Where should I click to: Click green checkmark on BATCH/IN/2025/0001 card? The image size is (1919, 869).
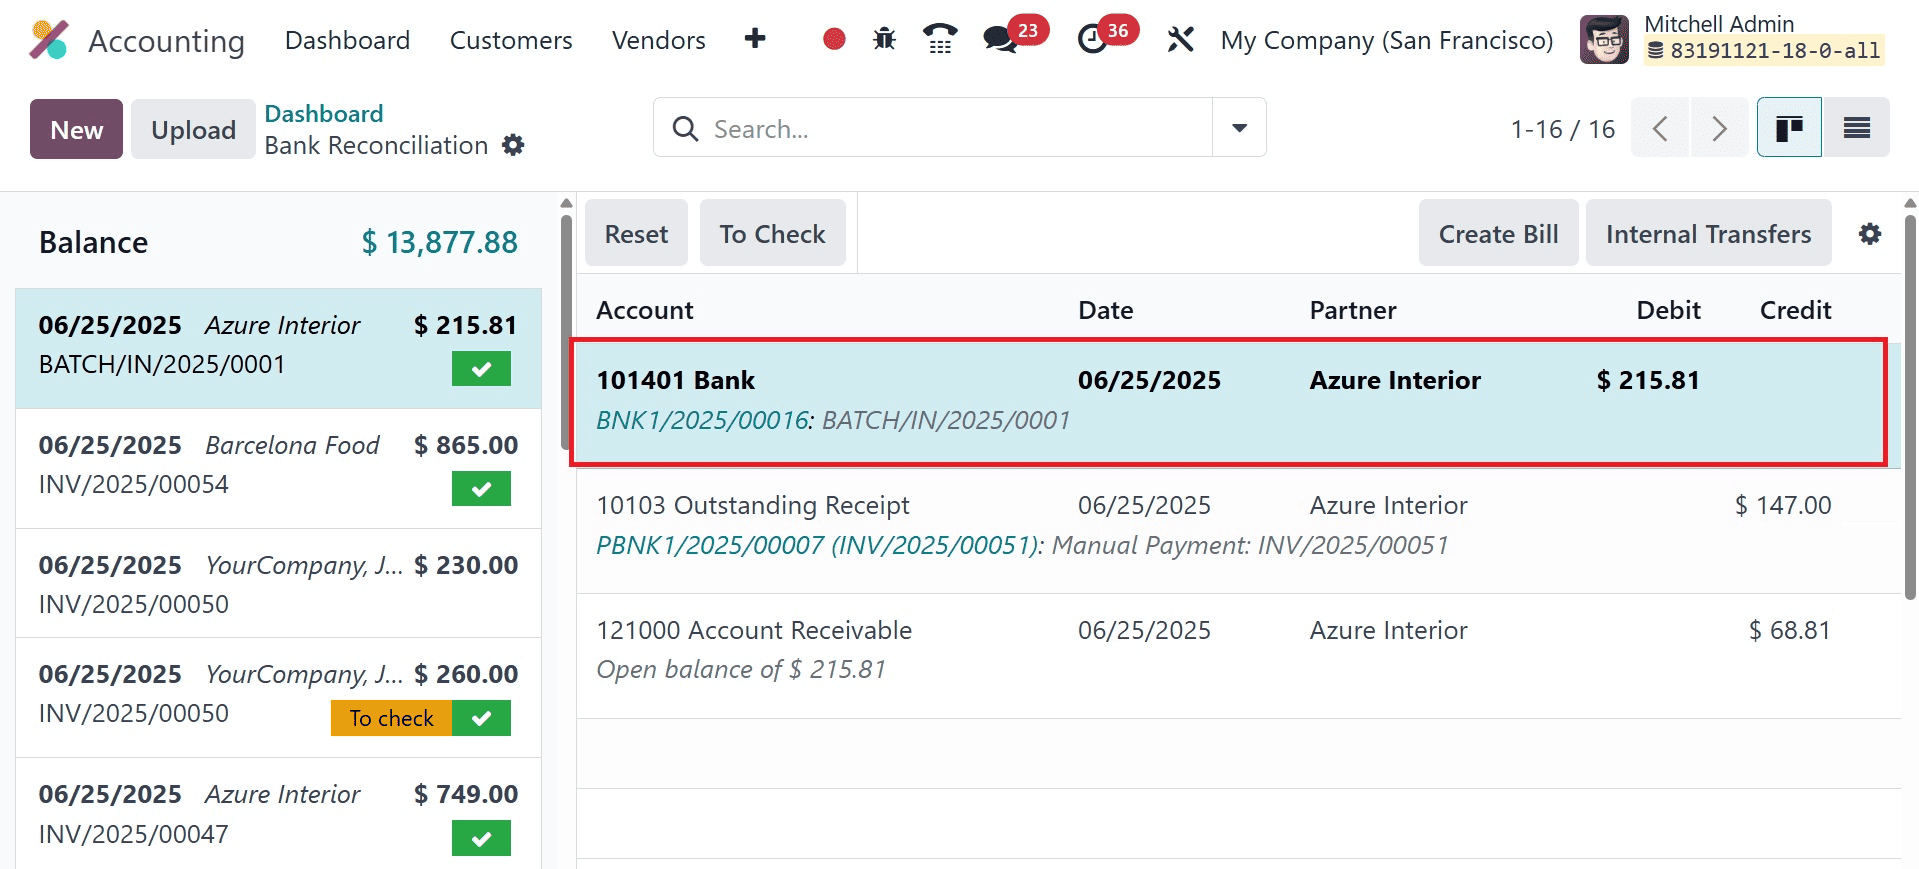[x=481, y=368]
